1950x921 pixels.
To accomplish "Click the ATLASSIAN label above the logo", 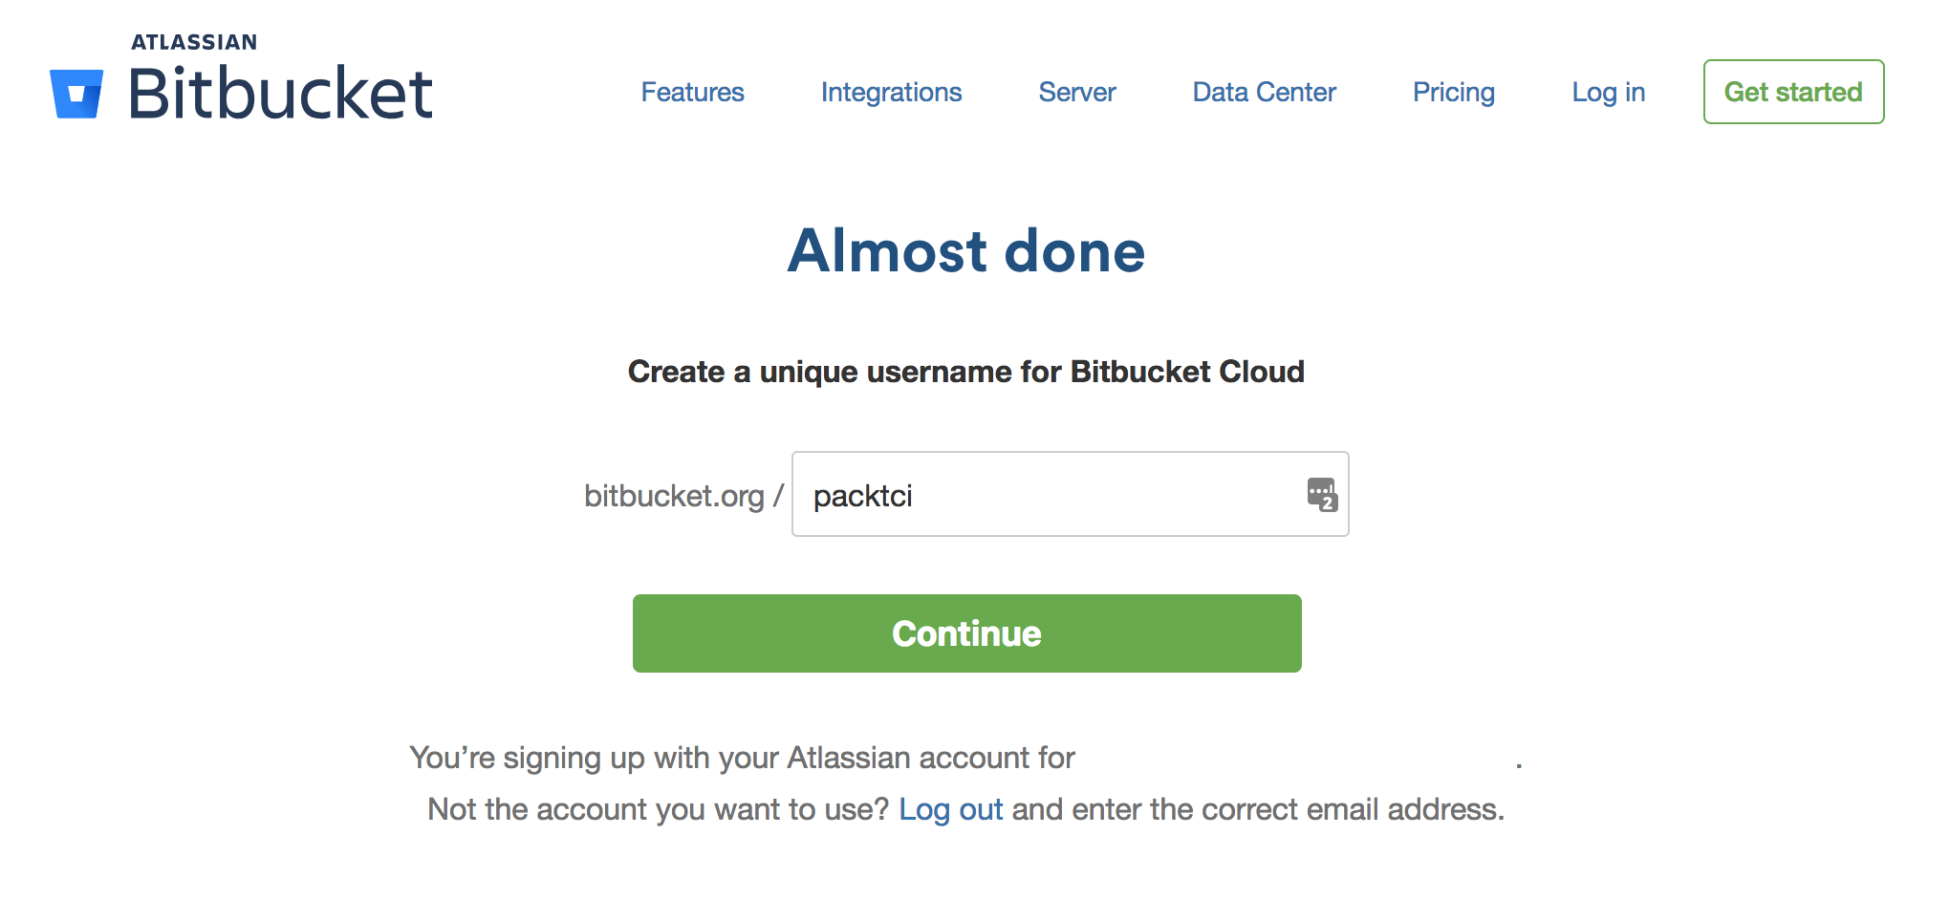I will click(x=194, y=42).
